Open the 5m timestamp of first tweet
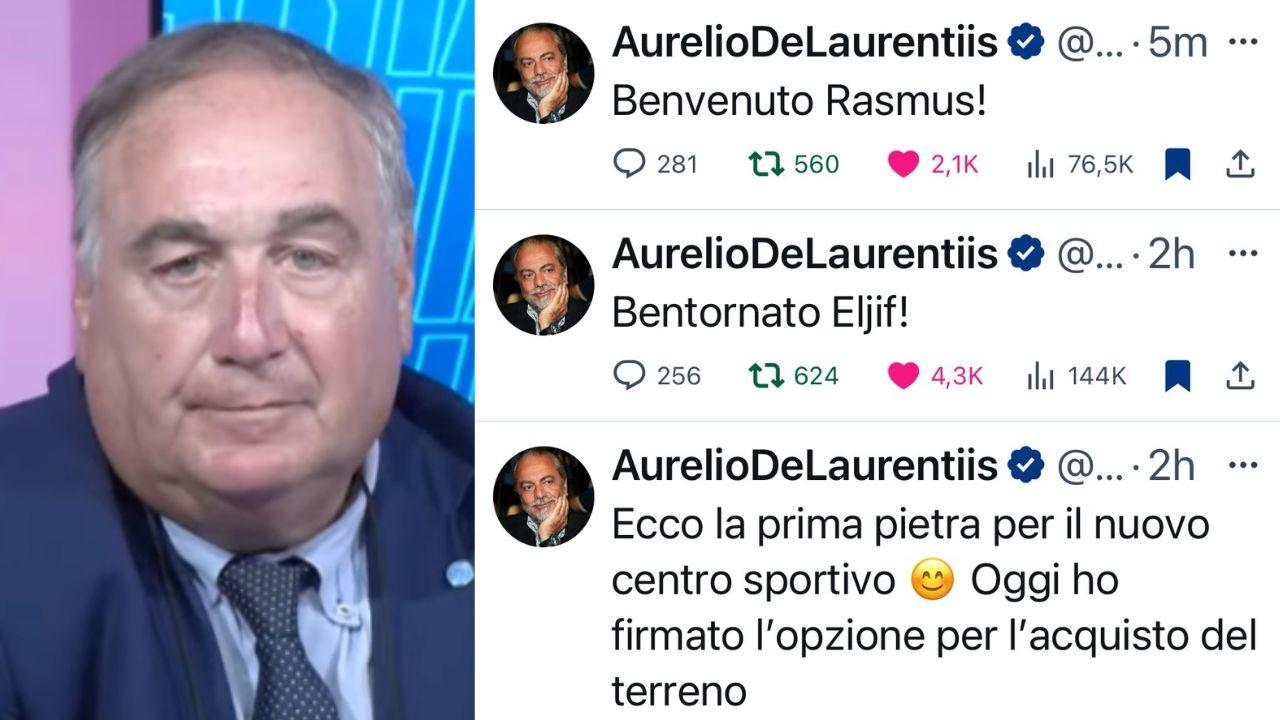The width and height of the screenshot is (1280, 720). (x=1178, y=43)
